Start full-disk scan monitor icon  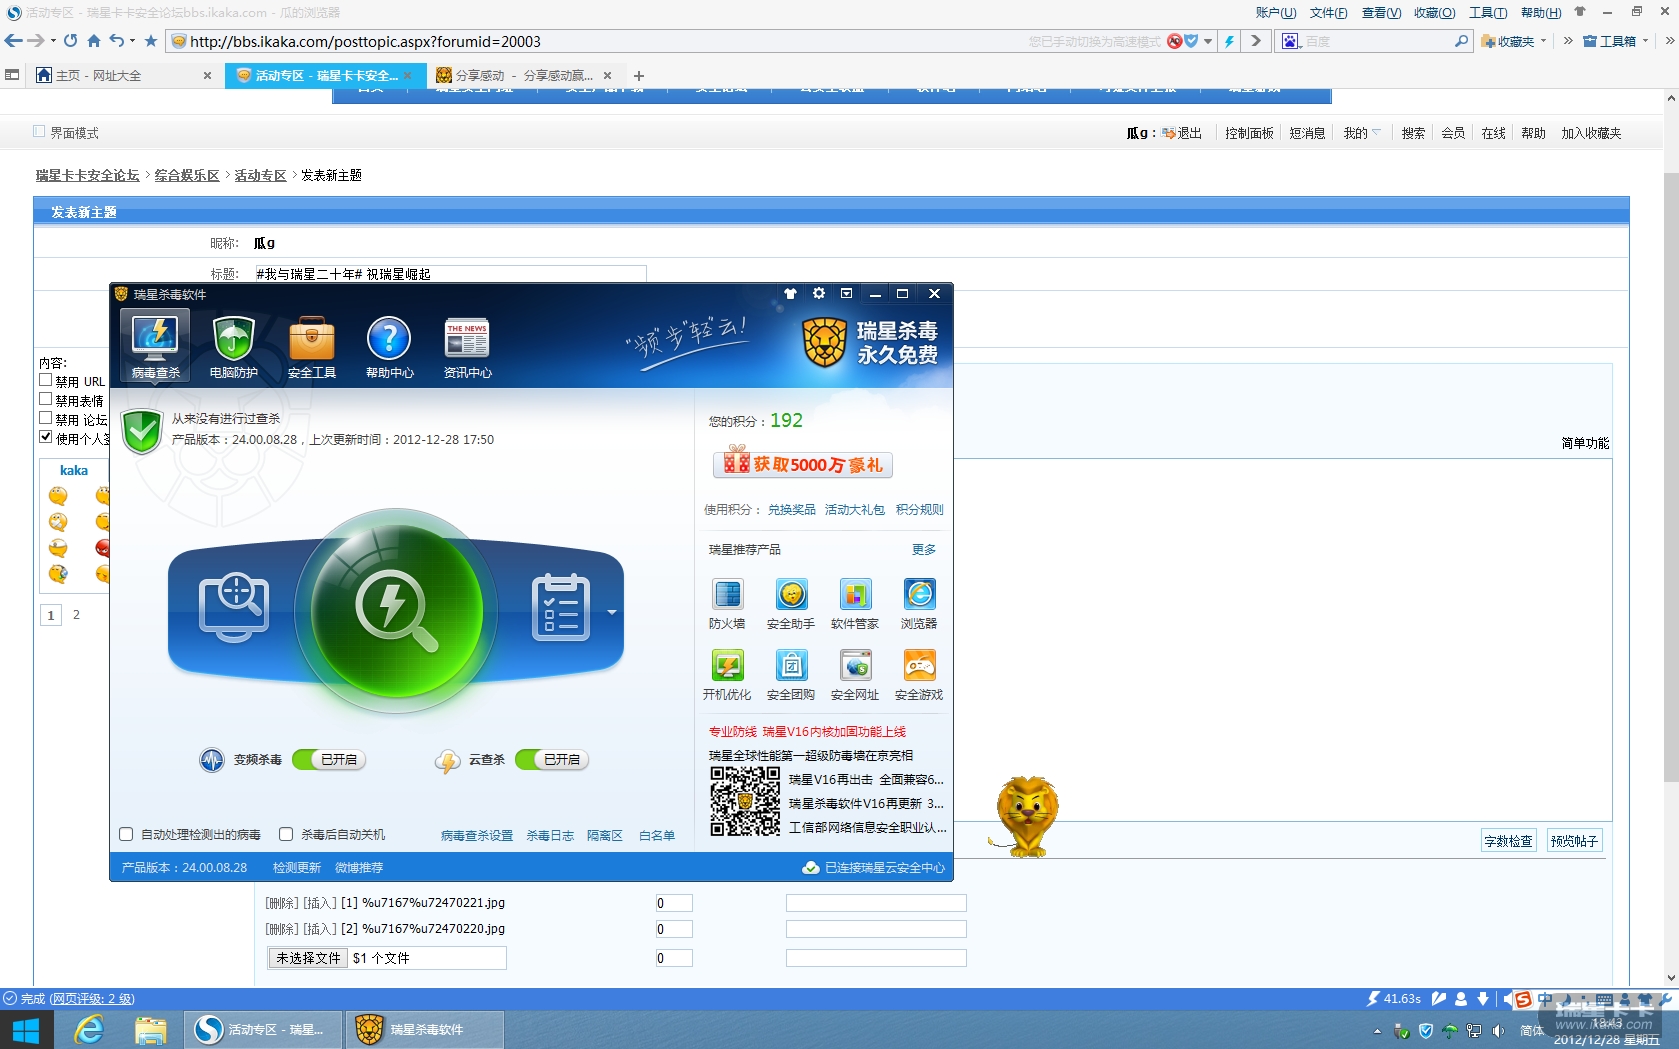[234, 607]
